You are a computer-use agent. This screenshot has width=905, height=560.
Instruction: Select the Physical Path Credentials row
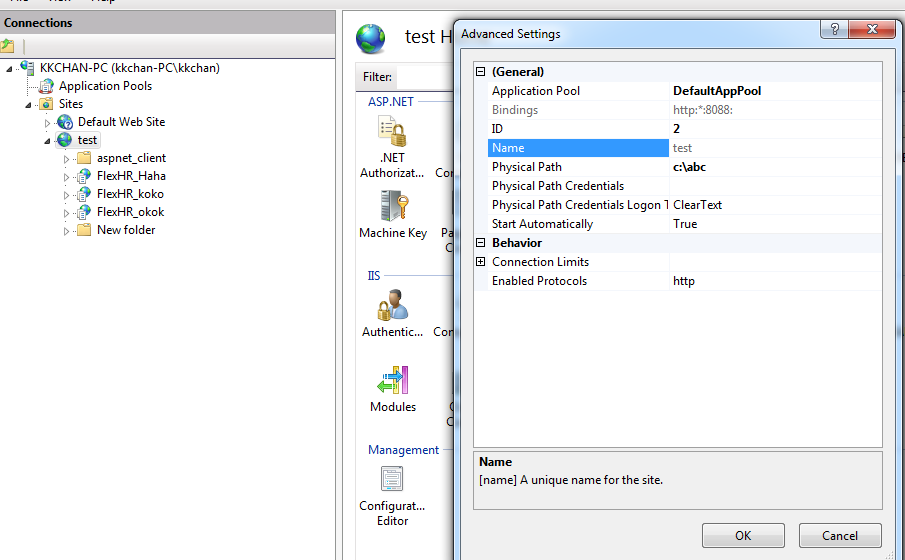[685, 186]
